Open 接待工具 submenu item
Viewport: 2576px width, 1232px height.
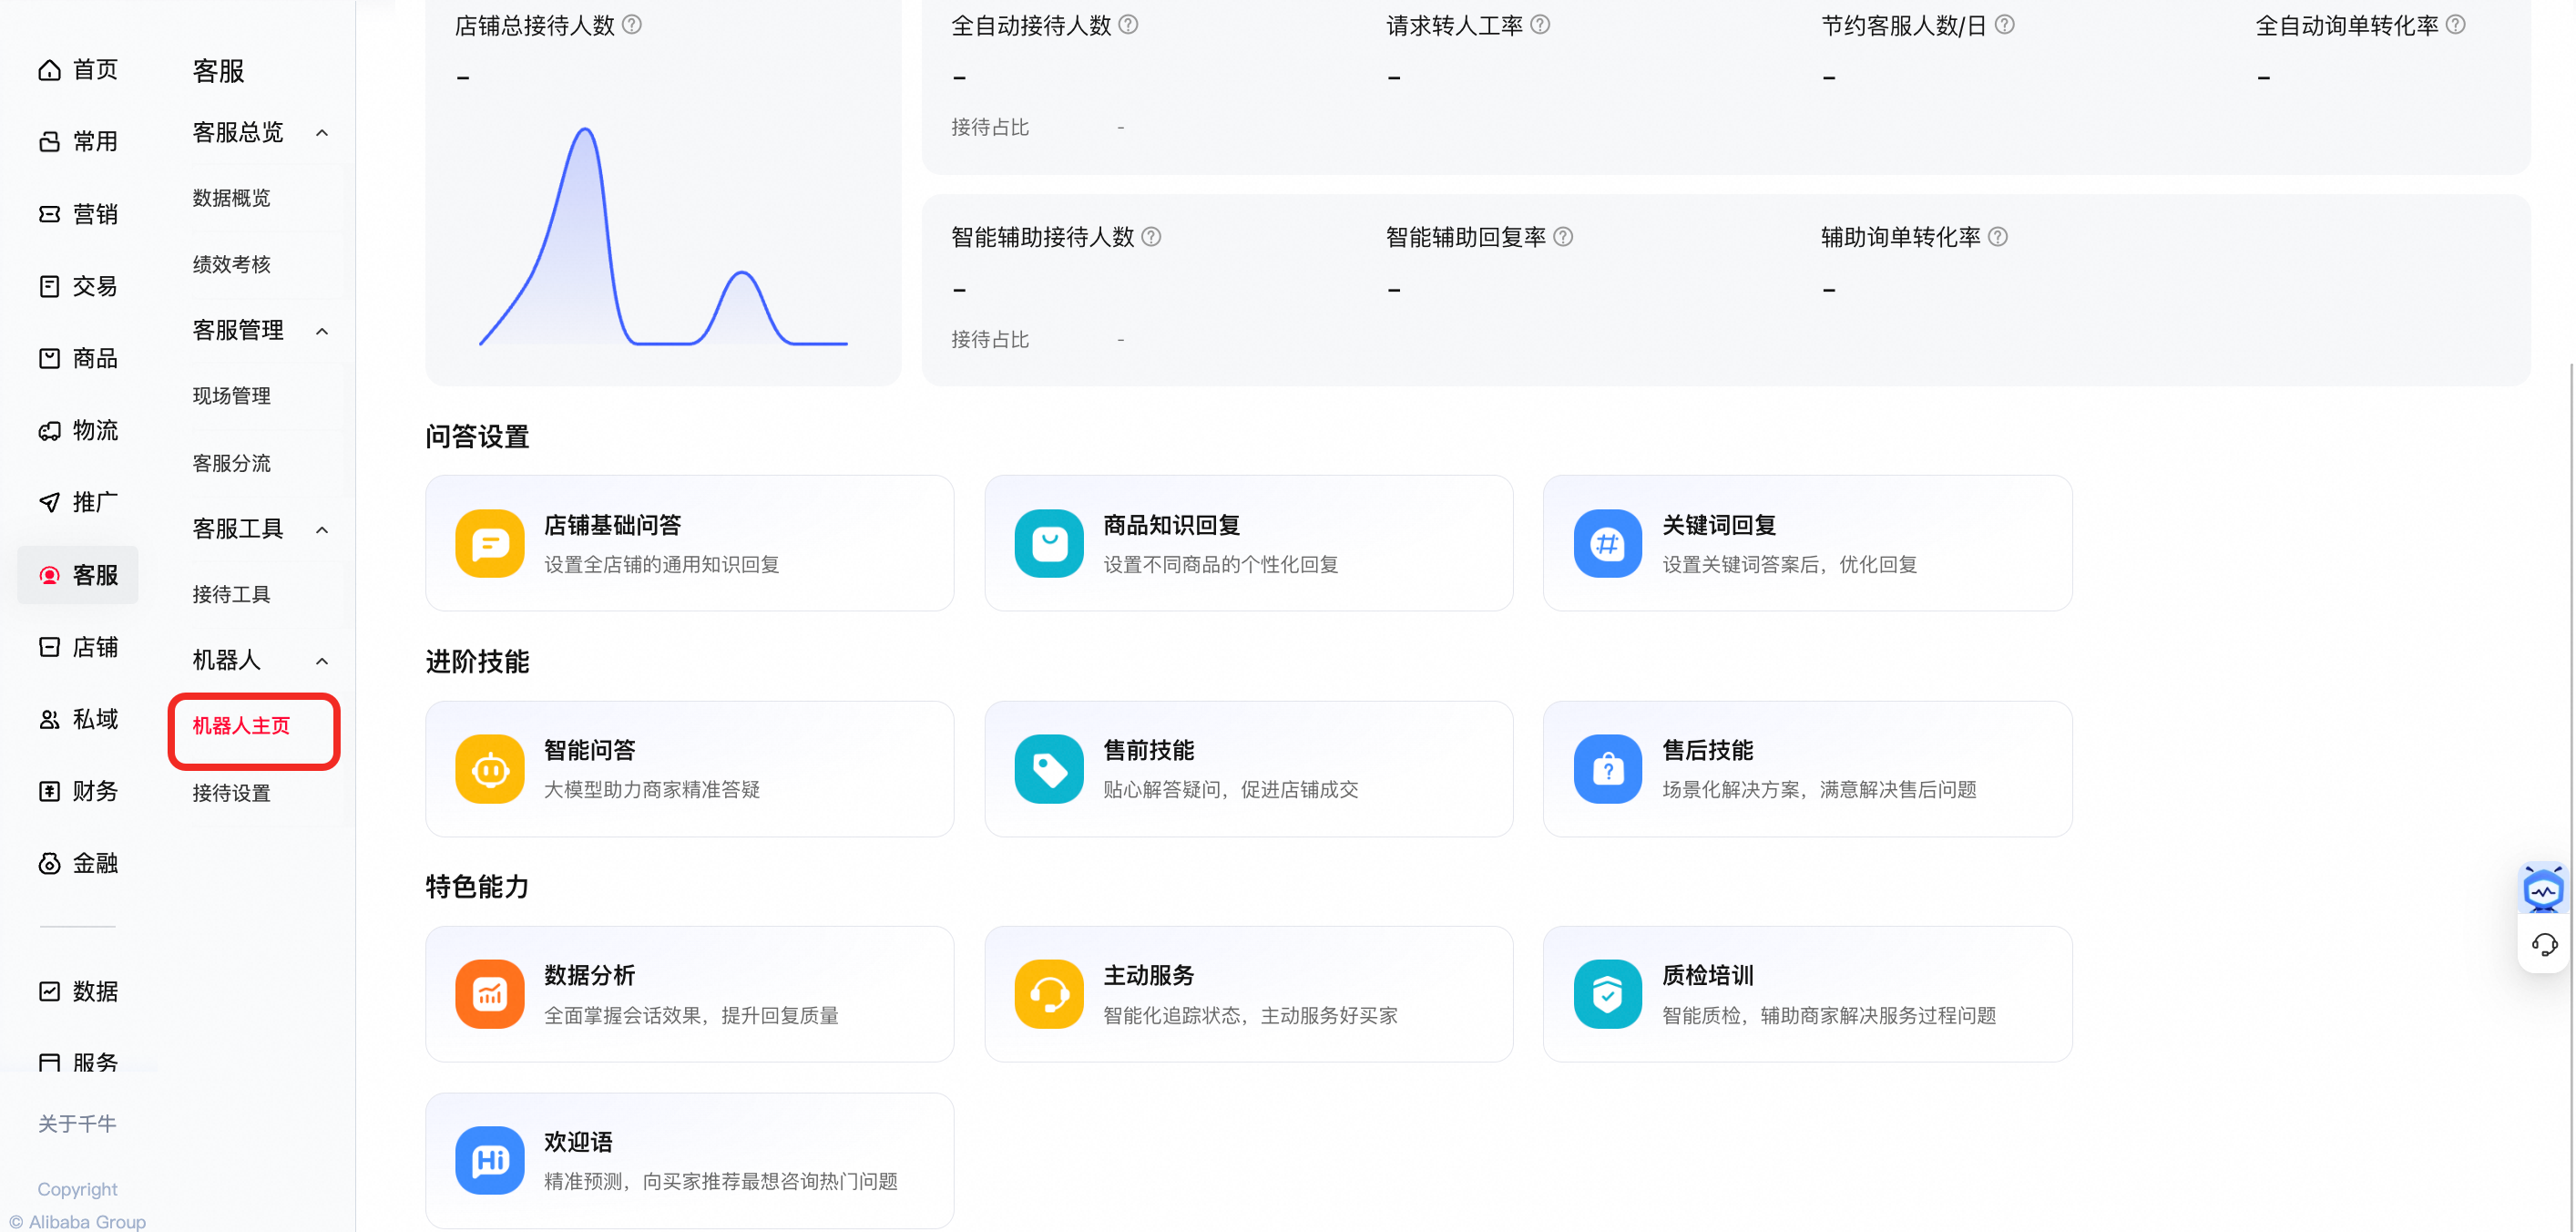232,594
